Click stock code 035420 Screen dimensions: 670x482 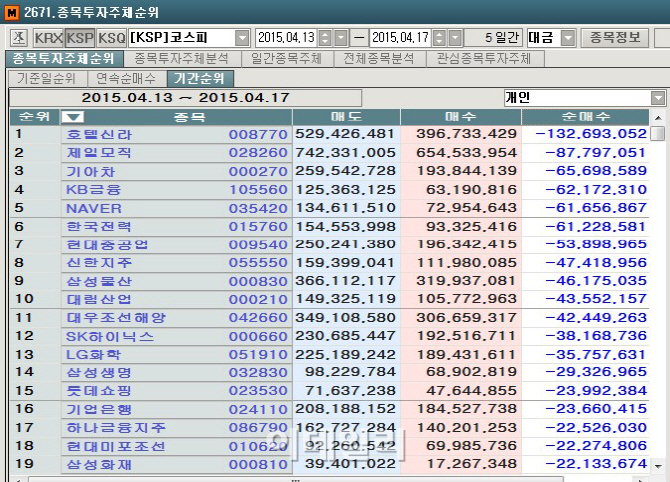coord(258,208)
